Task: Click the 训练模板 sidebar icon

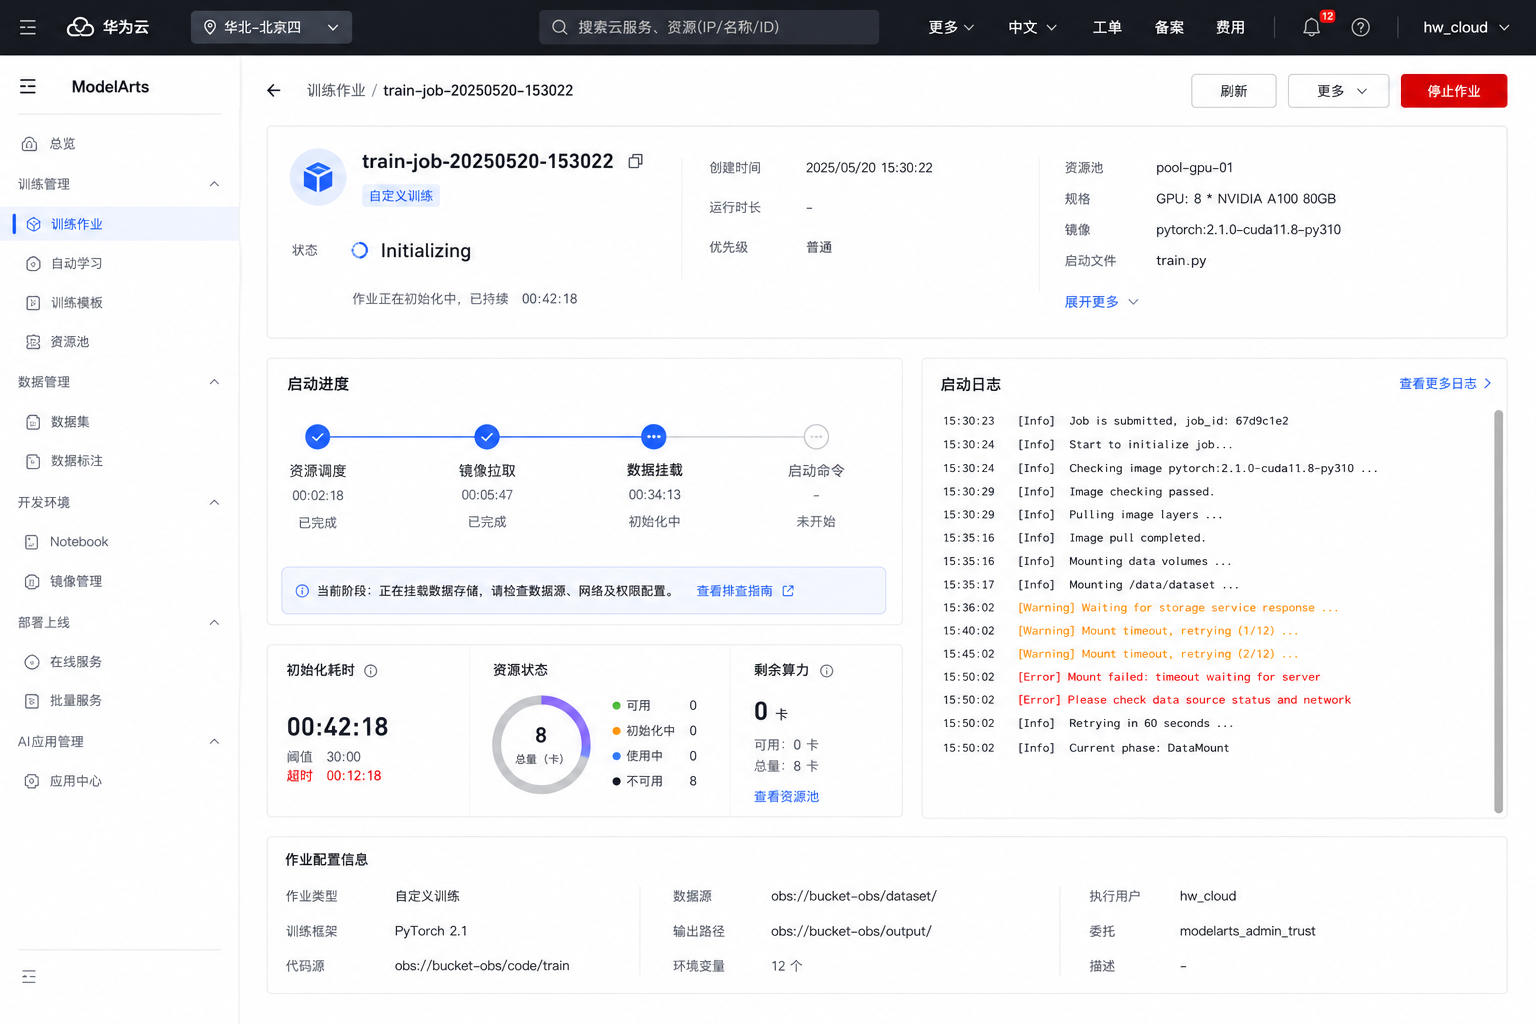Action: [33, 302]
